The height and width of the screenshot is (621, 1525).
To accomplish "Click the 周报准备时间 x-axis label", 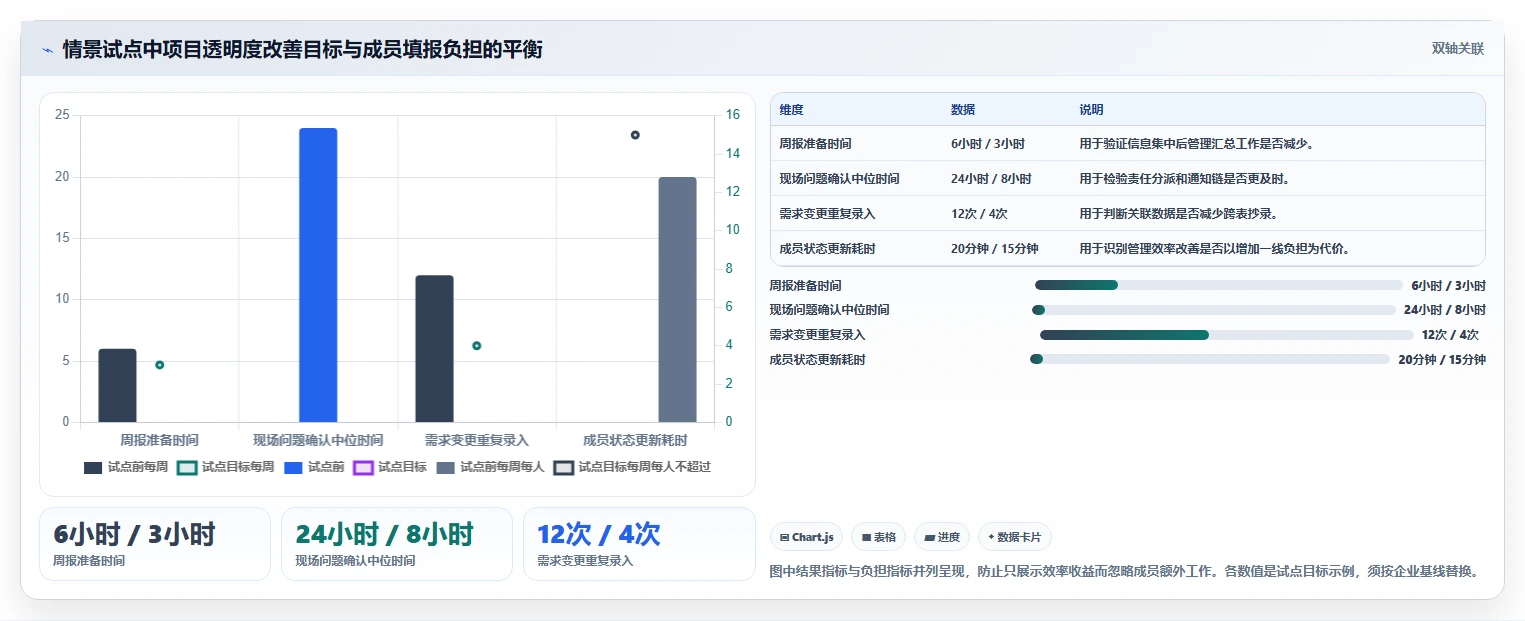I will coord(159,440).
